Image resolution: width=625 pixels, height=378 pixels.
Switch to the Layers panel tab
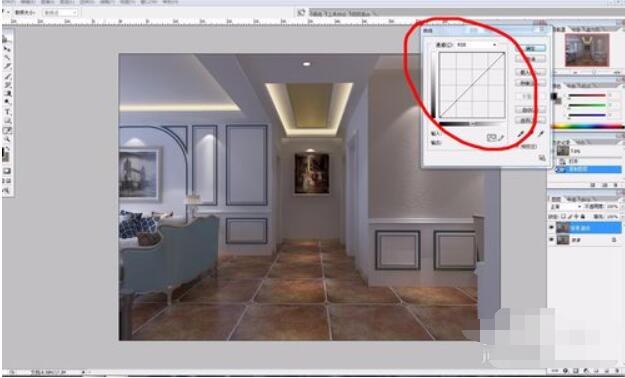556,199
